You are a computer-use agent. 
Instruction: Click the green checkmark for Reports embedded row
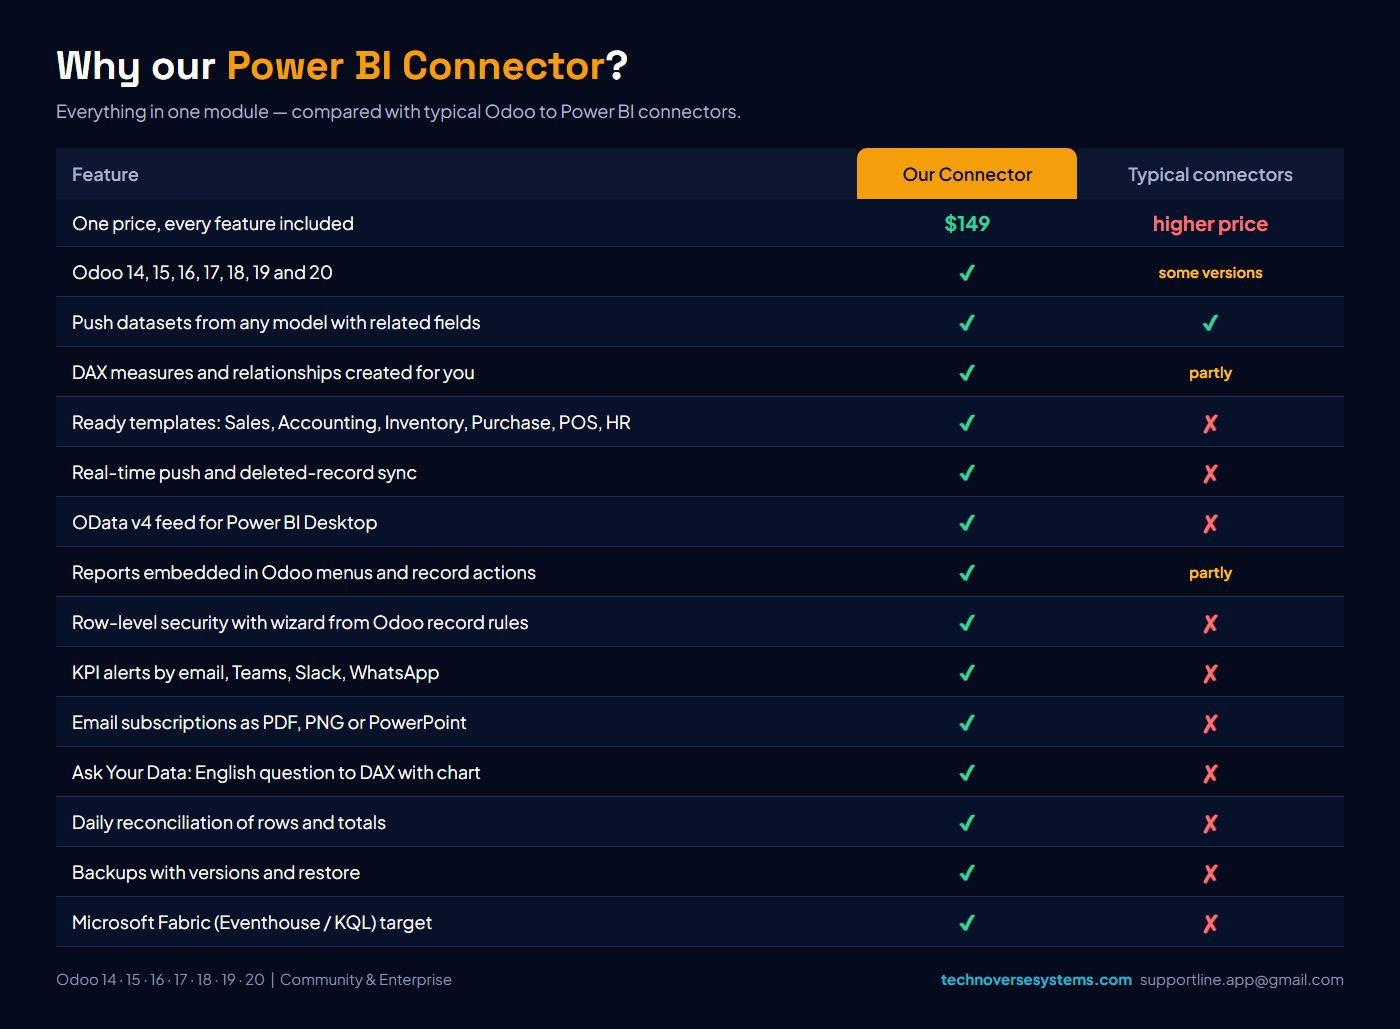click(967, 573)
